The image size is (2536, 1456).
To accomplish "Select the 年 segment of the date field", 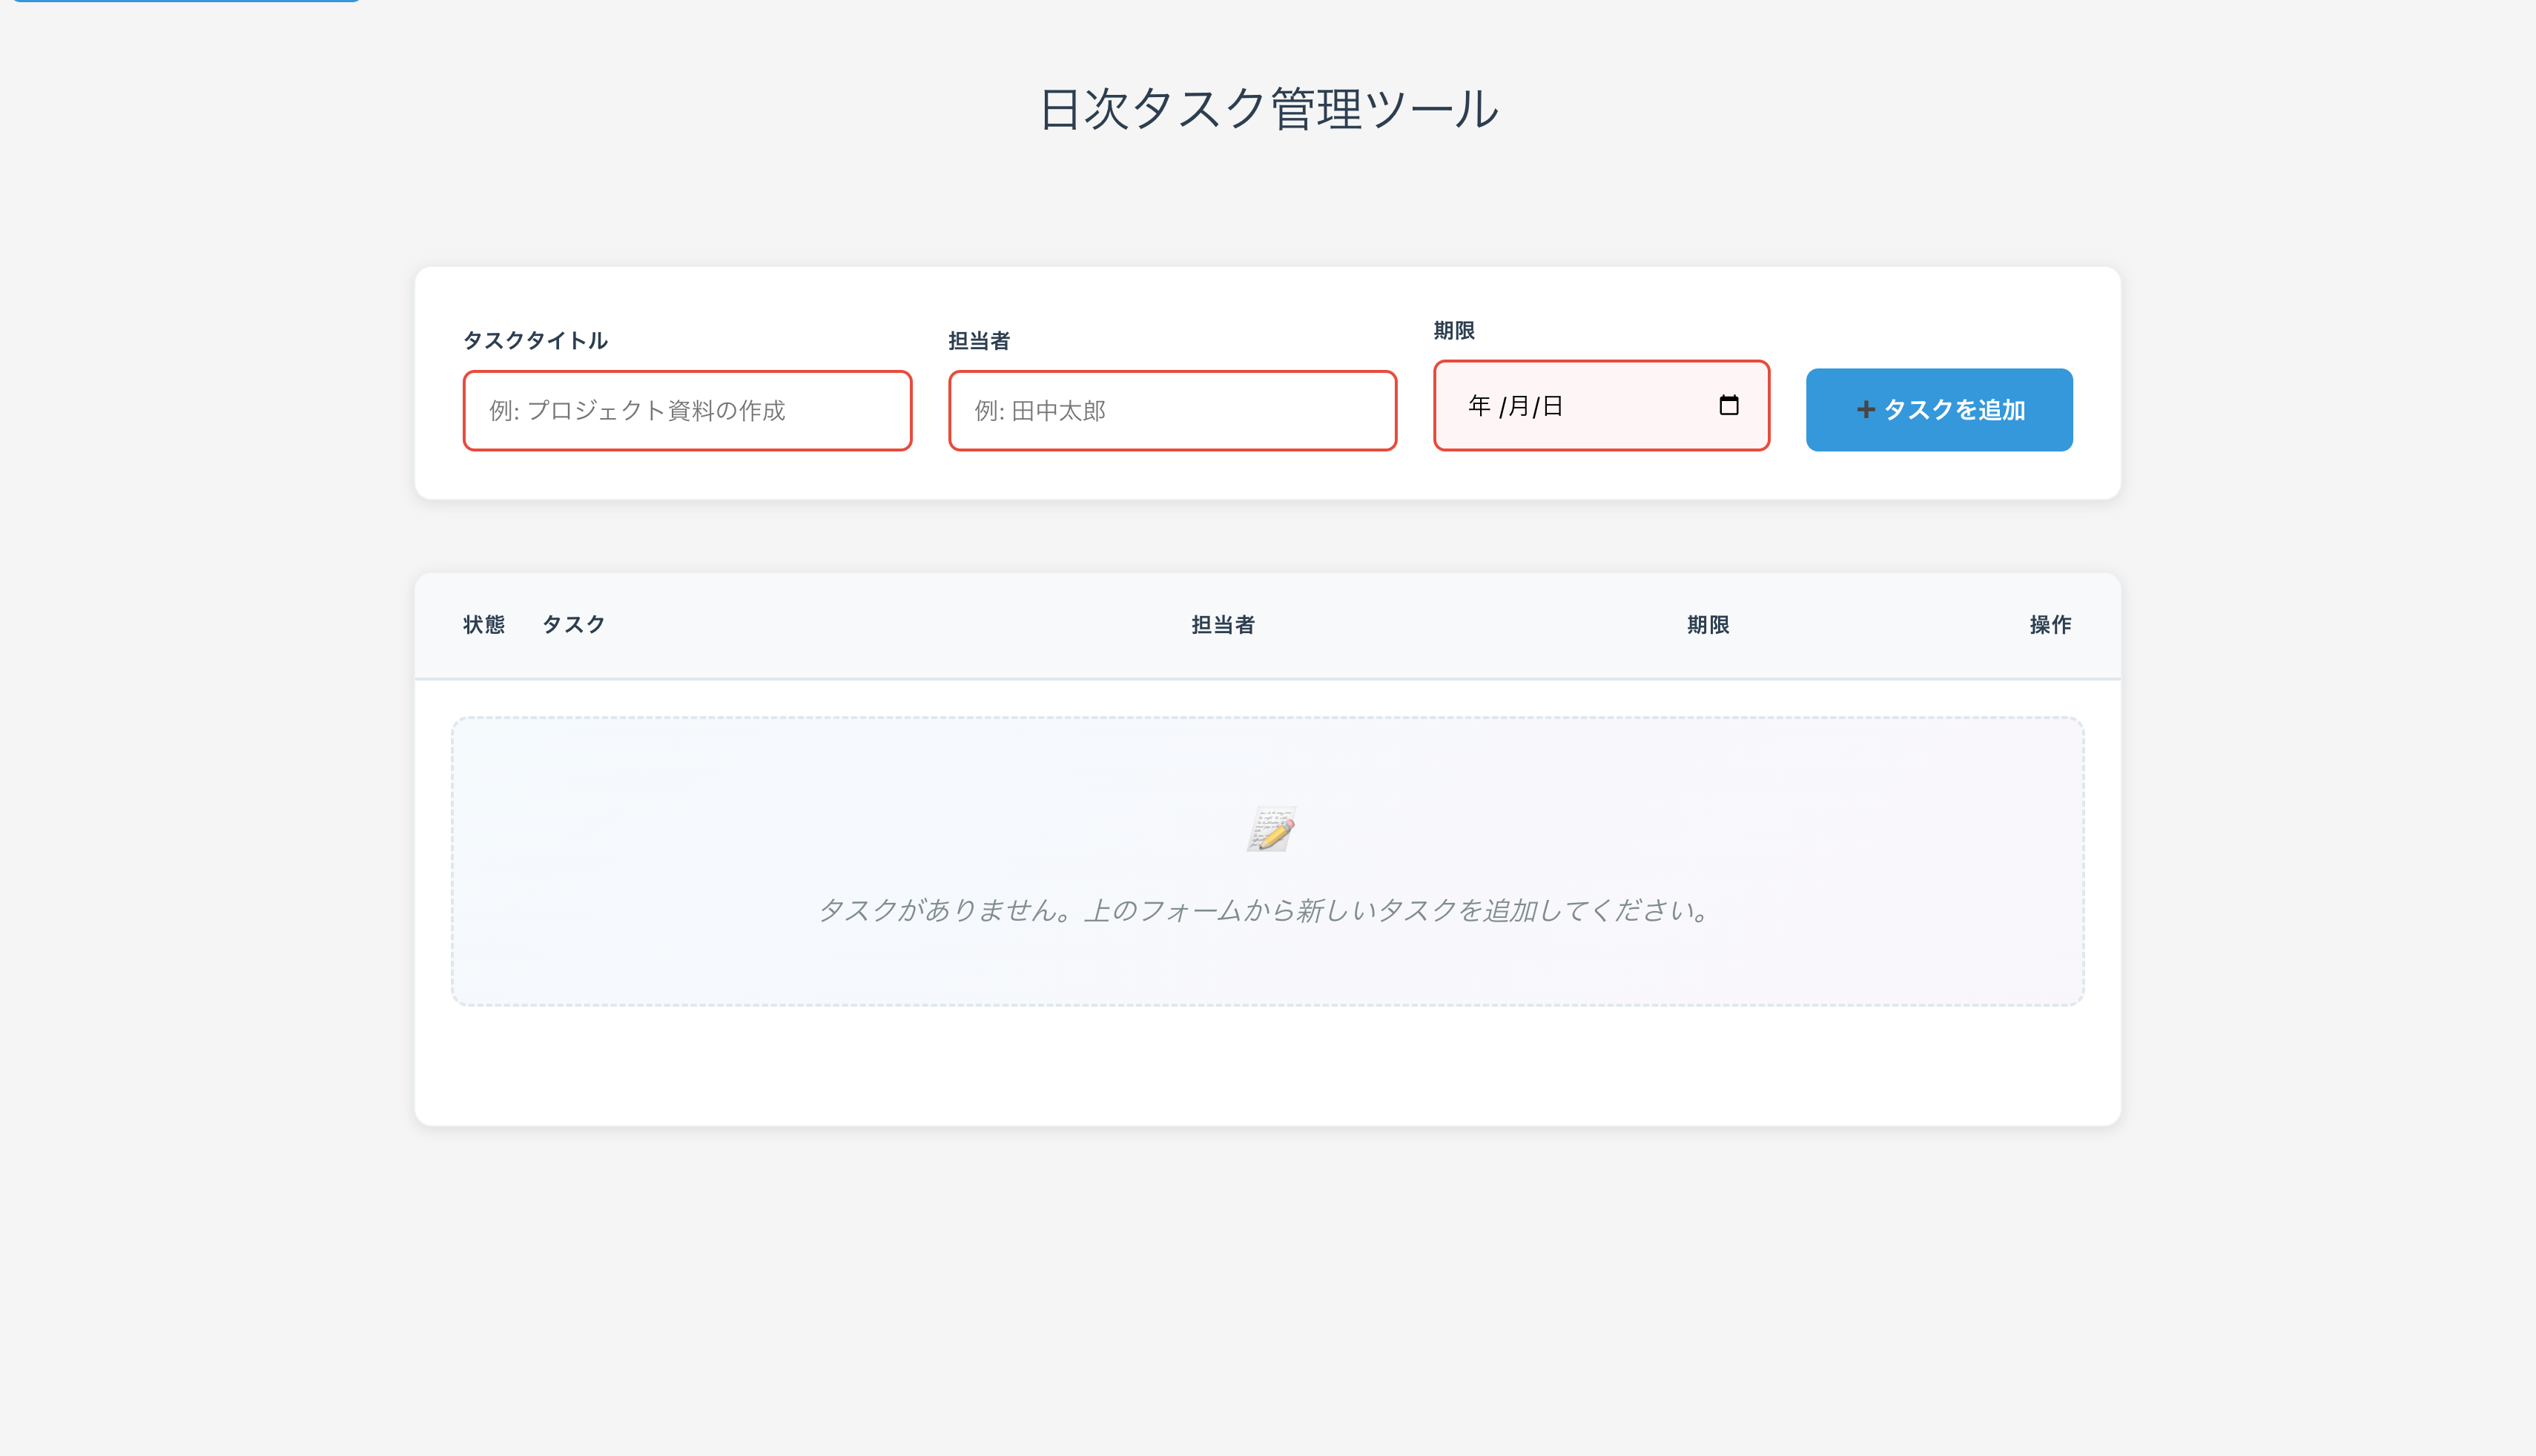I will pyautogui.click(x=1479, y=405).
